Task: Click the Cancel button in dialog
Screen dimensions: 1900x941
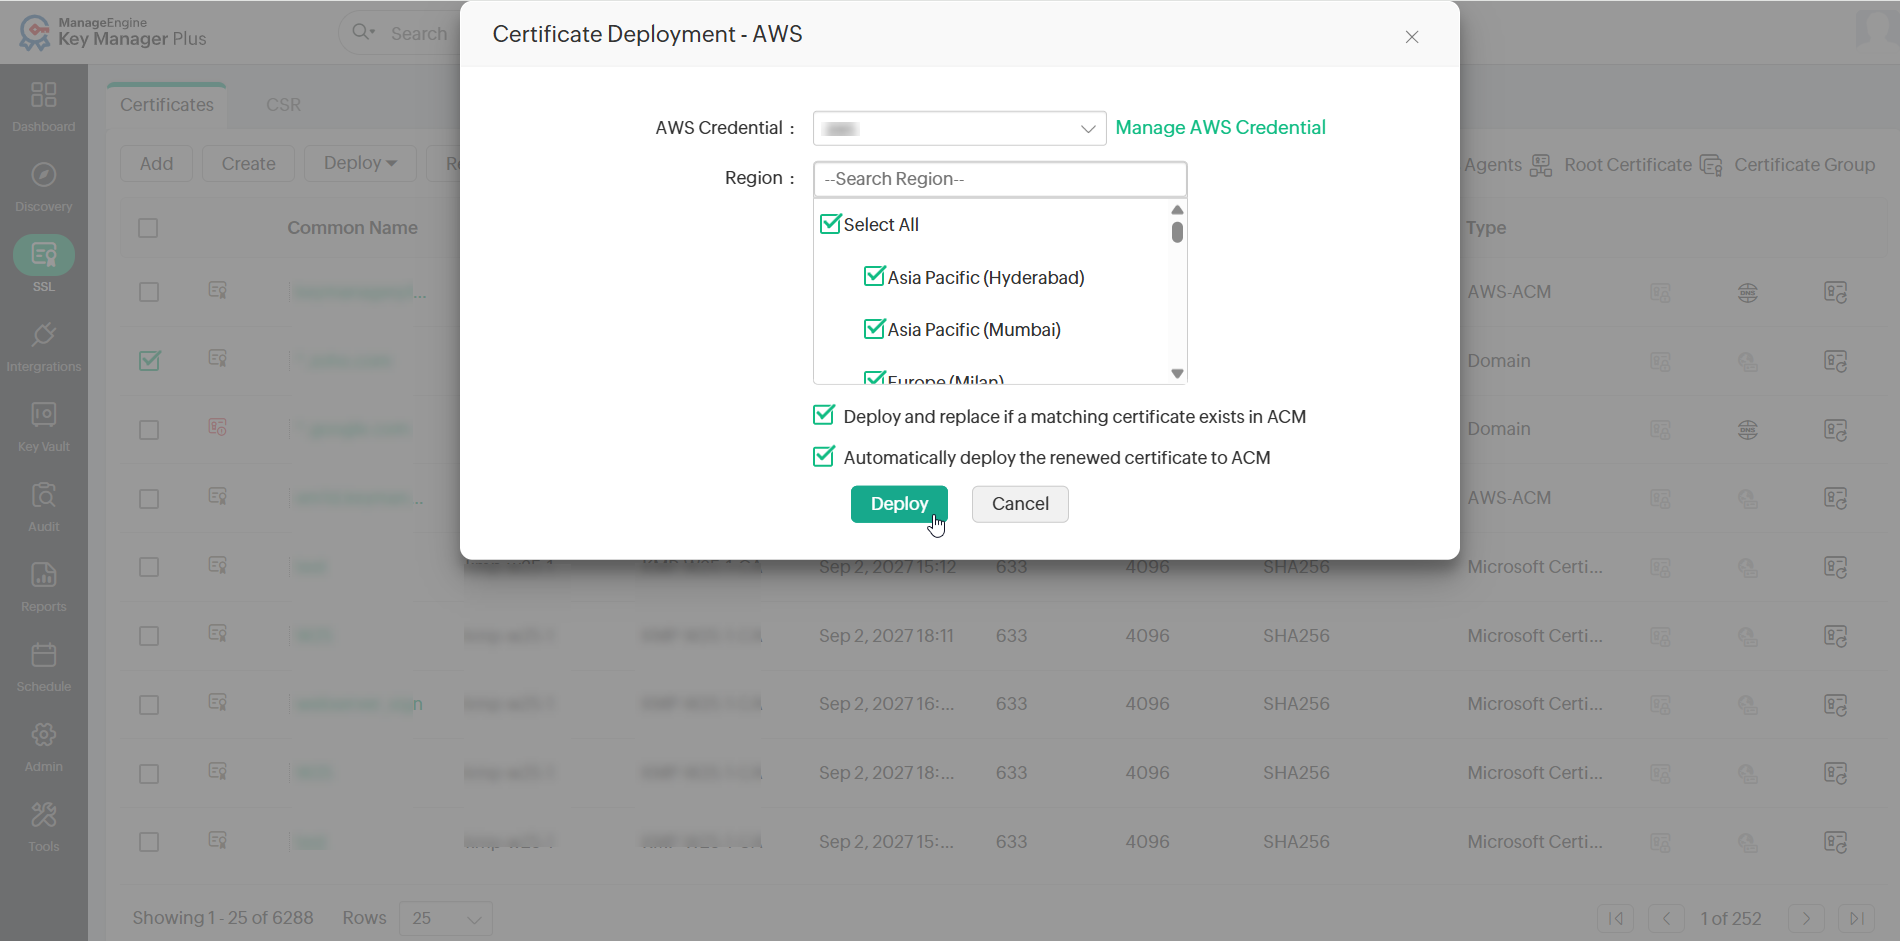Action: pyautogui.click(x=1020, y=504)
